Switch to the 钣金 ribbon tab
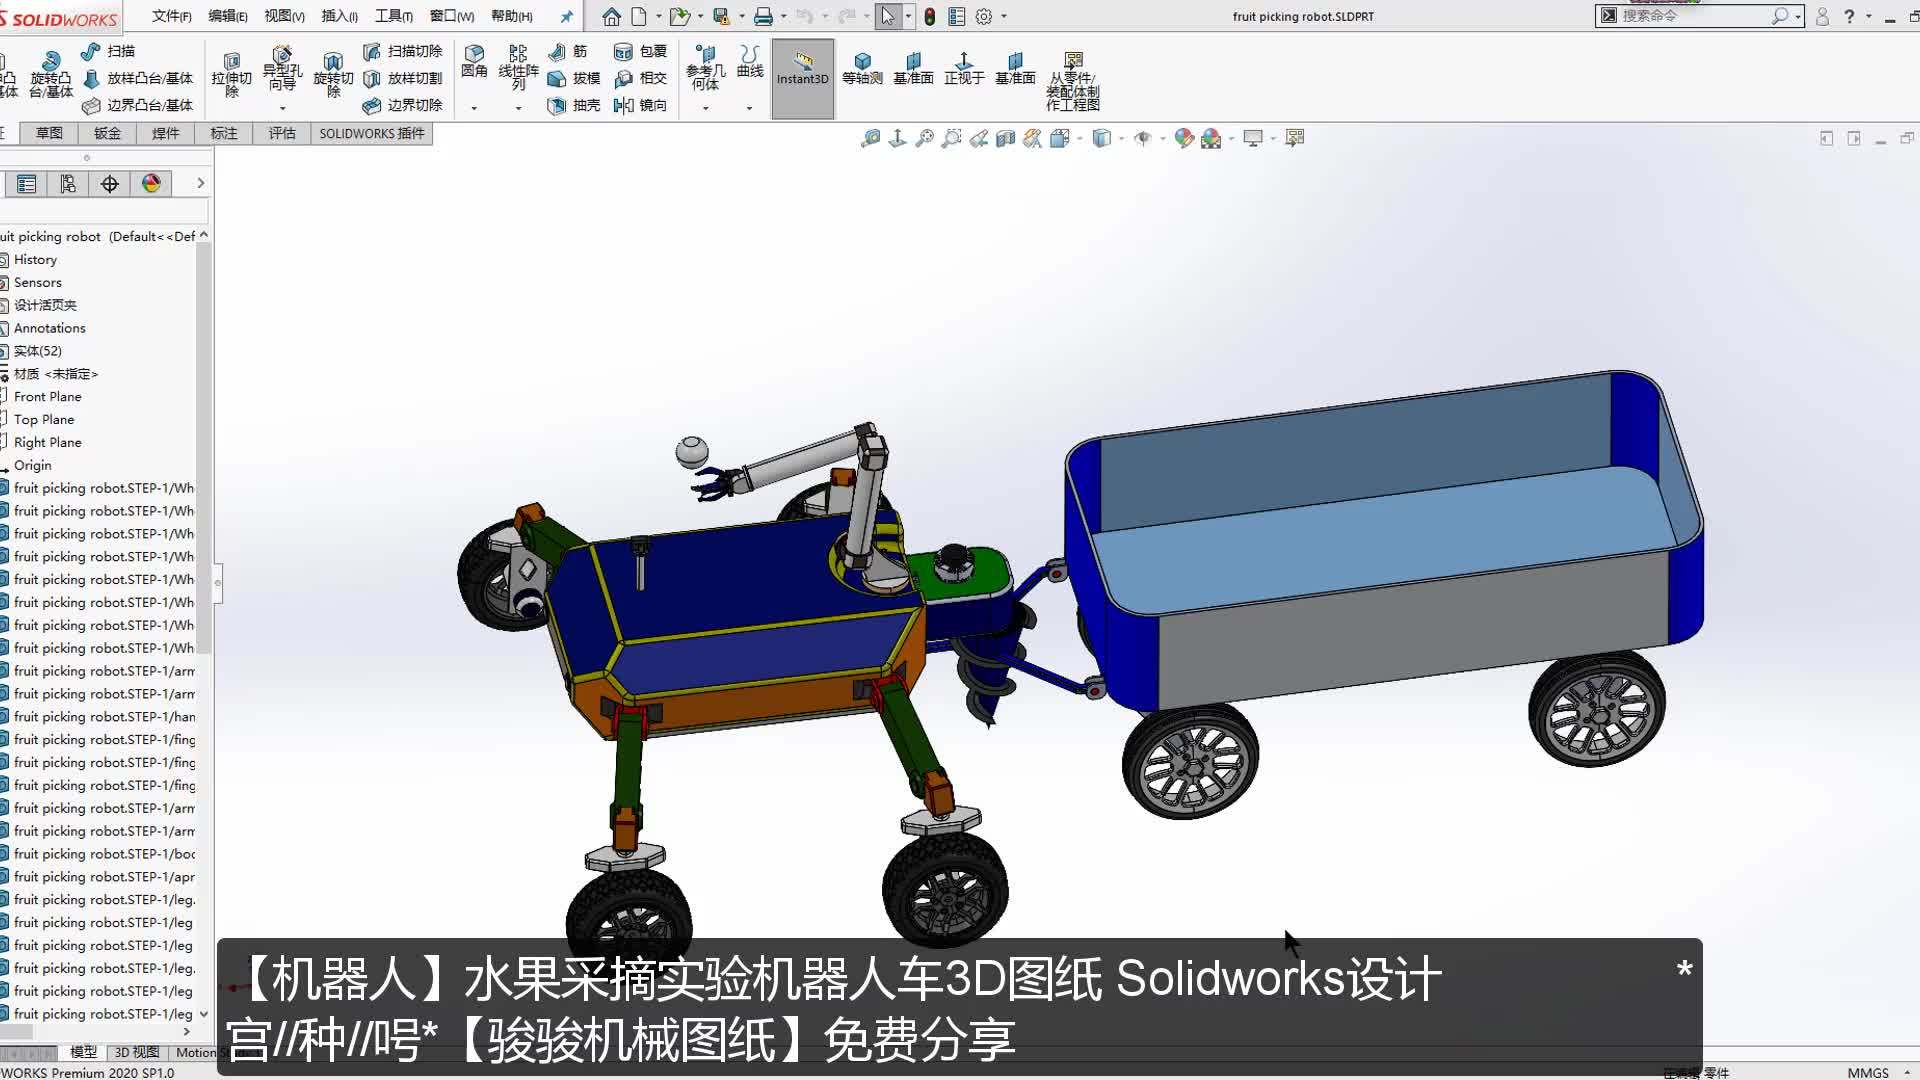1920x1080 pixels. [x=107, y=133]
